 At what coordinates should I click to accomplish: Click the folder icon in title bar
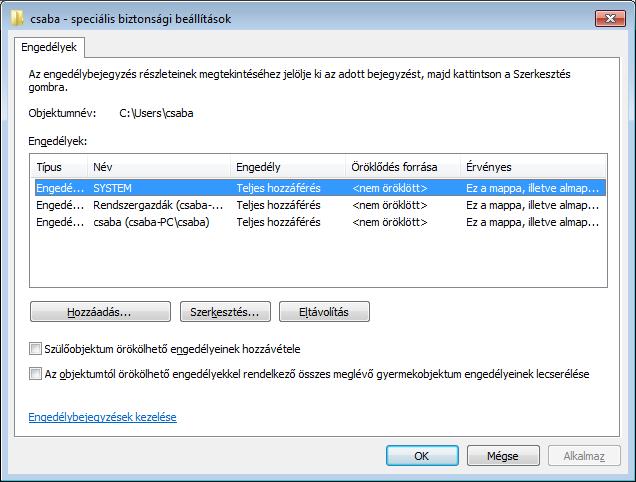coord(17,18)
